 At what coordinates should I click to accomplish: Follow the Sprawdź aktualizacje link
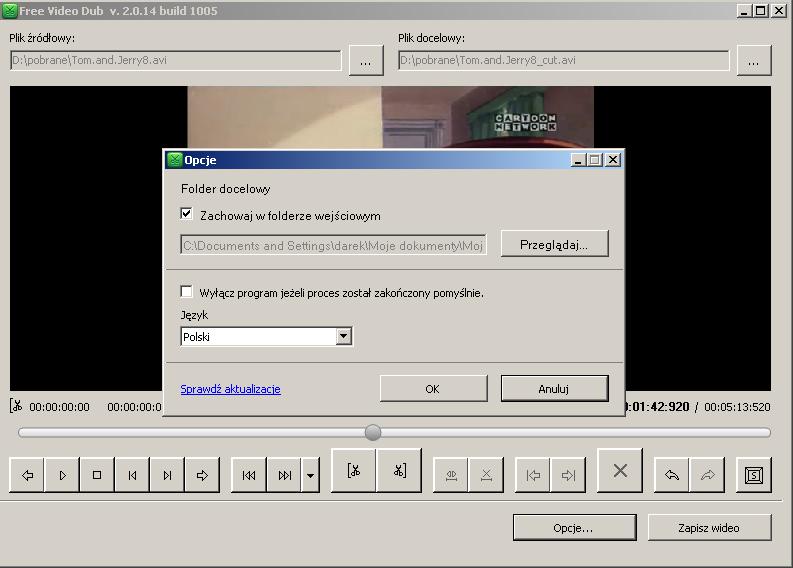[x=231, y=389]
